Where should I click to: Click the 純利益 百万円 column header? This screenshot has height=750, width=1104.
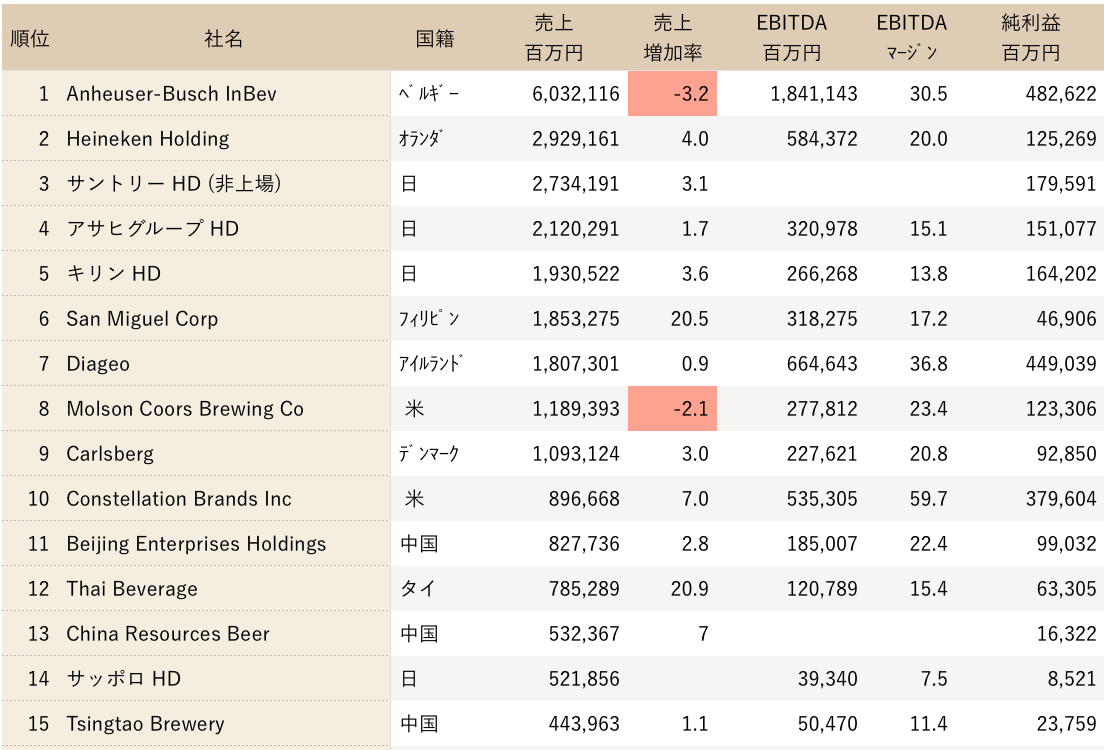pos(1031,38)
